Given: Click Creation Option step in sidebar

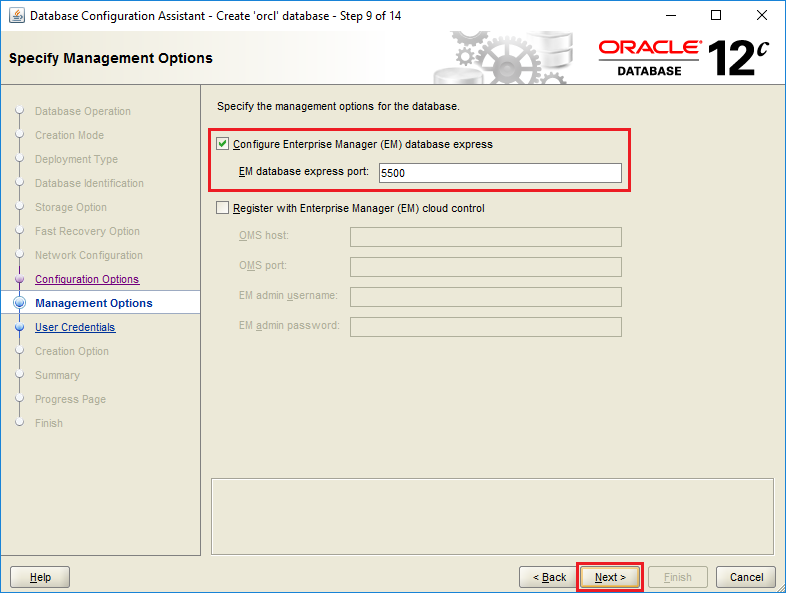Looking at the screenshot, I should (x=72, y=351).
